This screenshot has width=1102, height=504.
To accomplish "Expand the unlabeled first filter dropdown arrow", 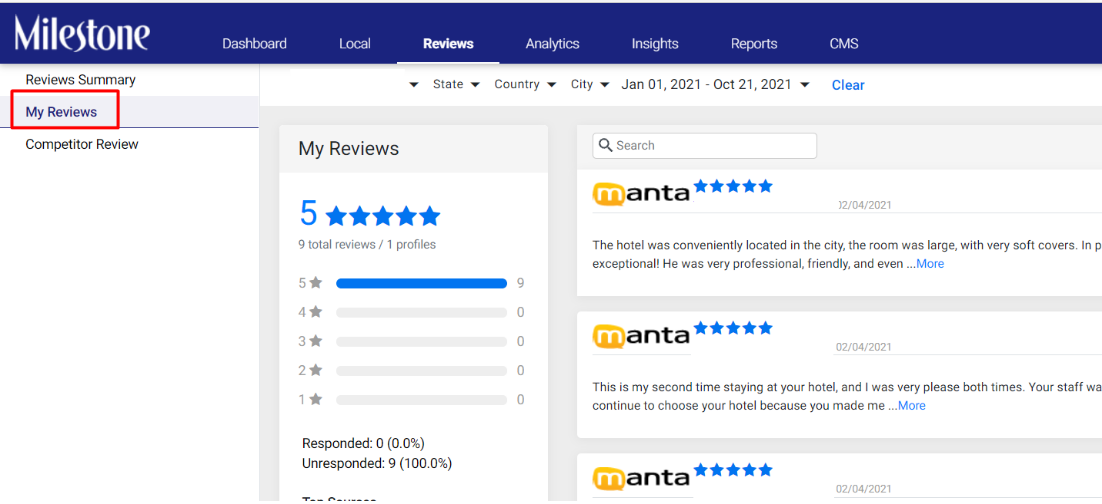I will (414, 85).
